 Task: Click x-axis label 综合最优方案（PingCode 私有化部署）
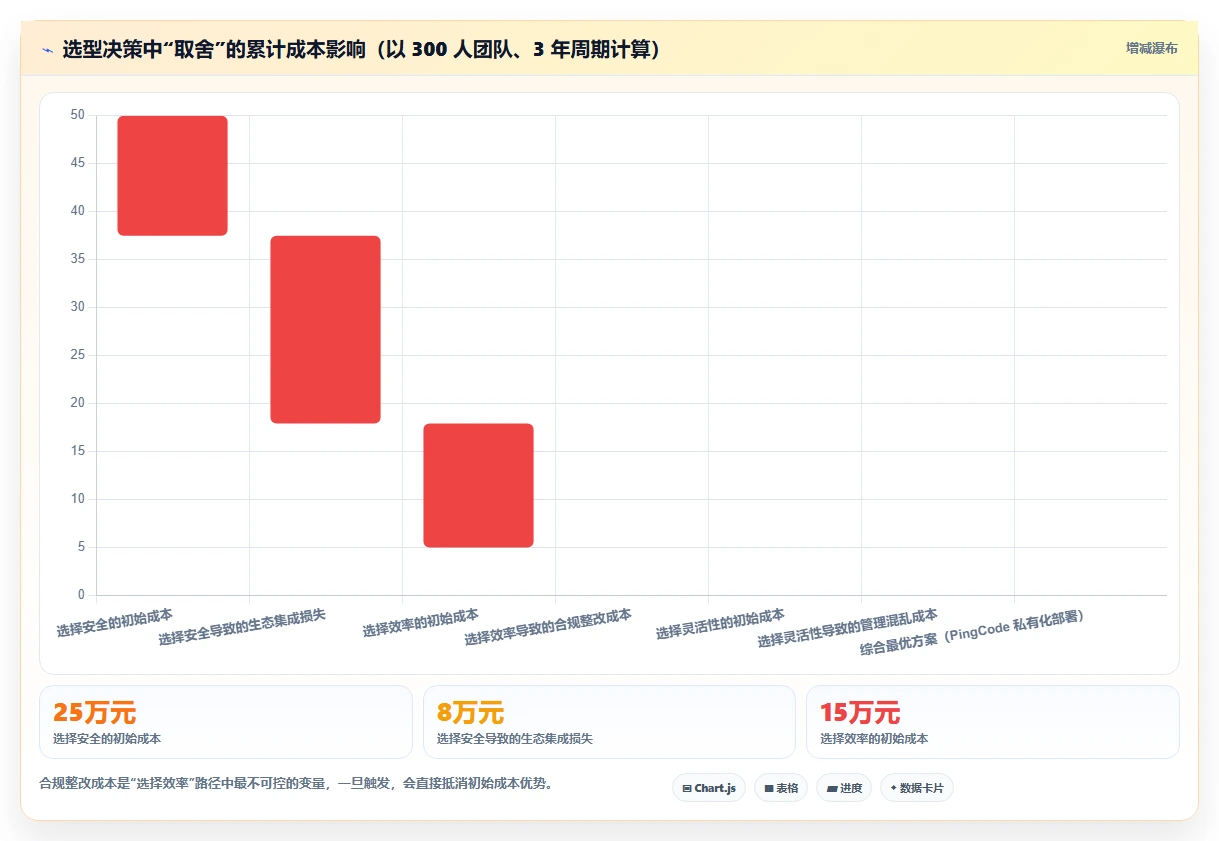coord(973,632)
